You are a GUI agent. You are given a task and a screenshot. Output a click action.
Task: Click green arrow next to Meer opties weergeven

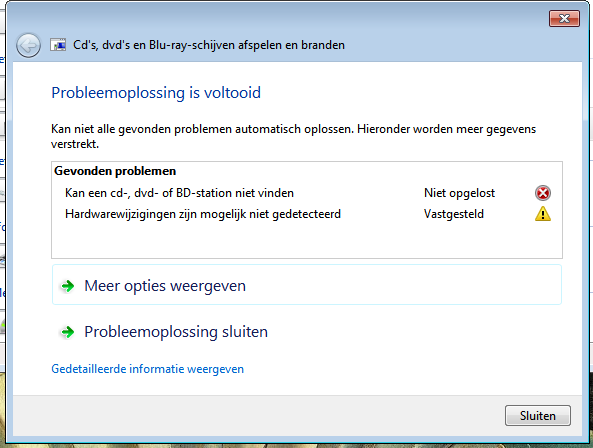coord(68,286)
